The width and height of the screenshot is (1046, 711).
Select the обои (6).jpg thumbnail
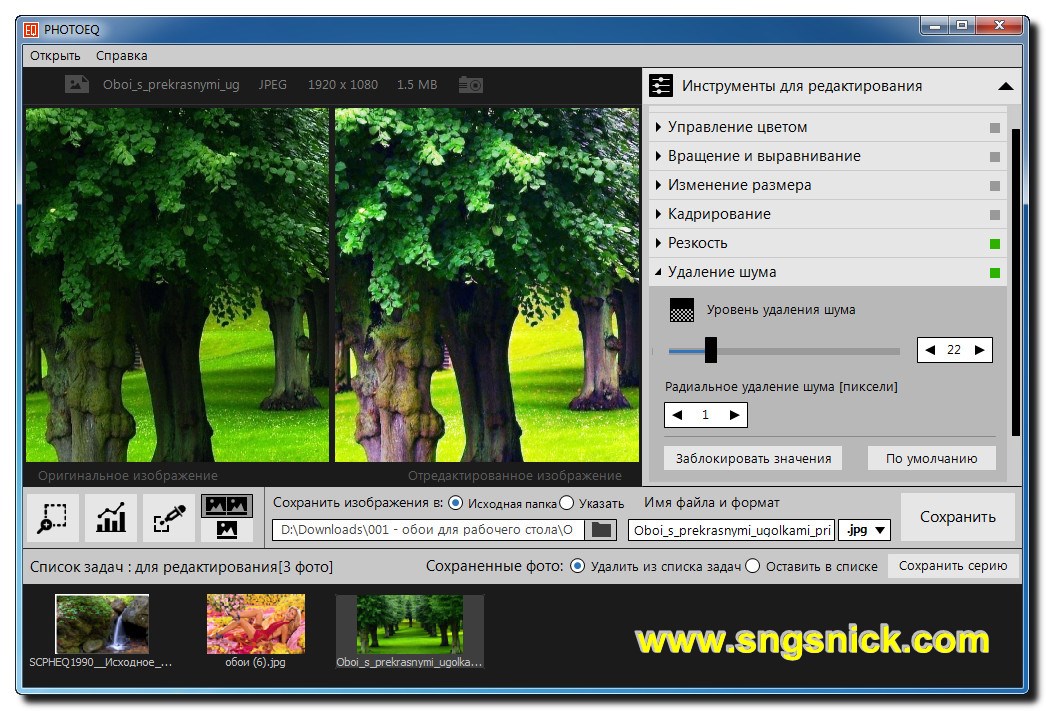[x=255, y=624]
